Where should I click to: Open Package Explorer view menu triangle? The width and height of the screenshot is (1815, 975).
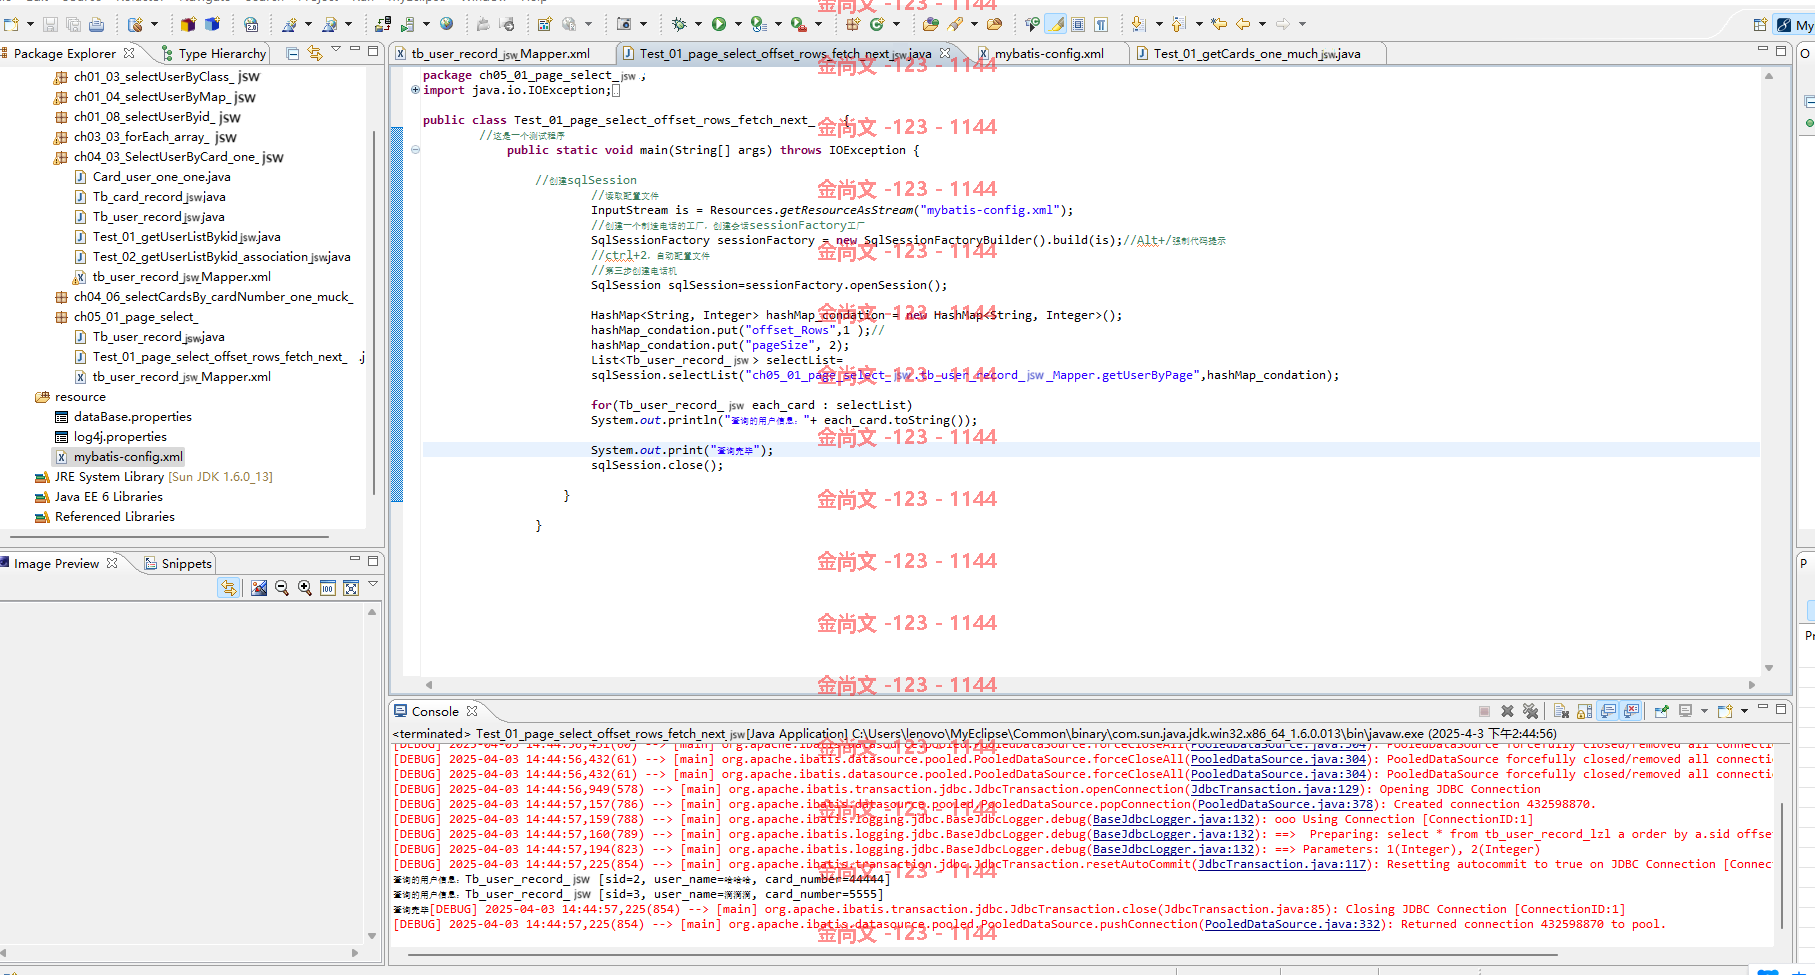(336, 49)
